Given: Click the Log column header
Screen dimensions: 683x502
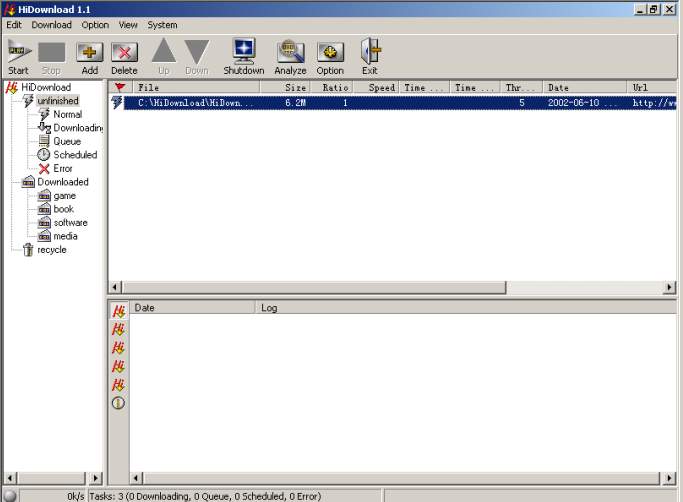Looking at the screenshot, I should 466,308.
